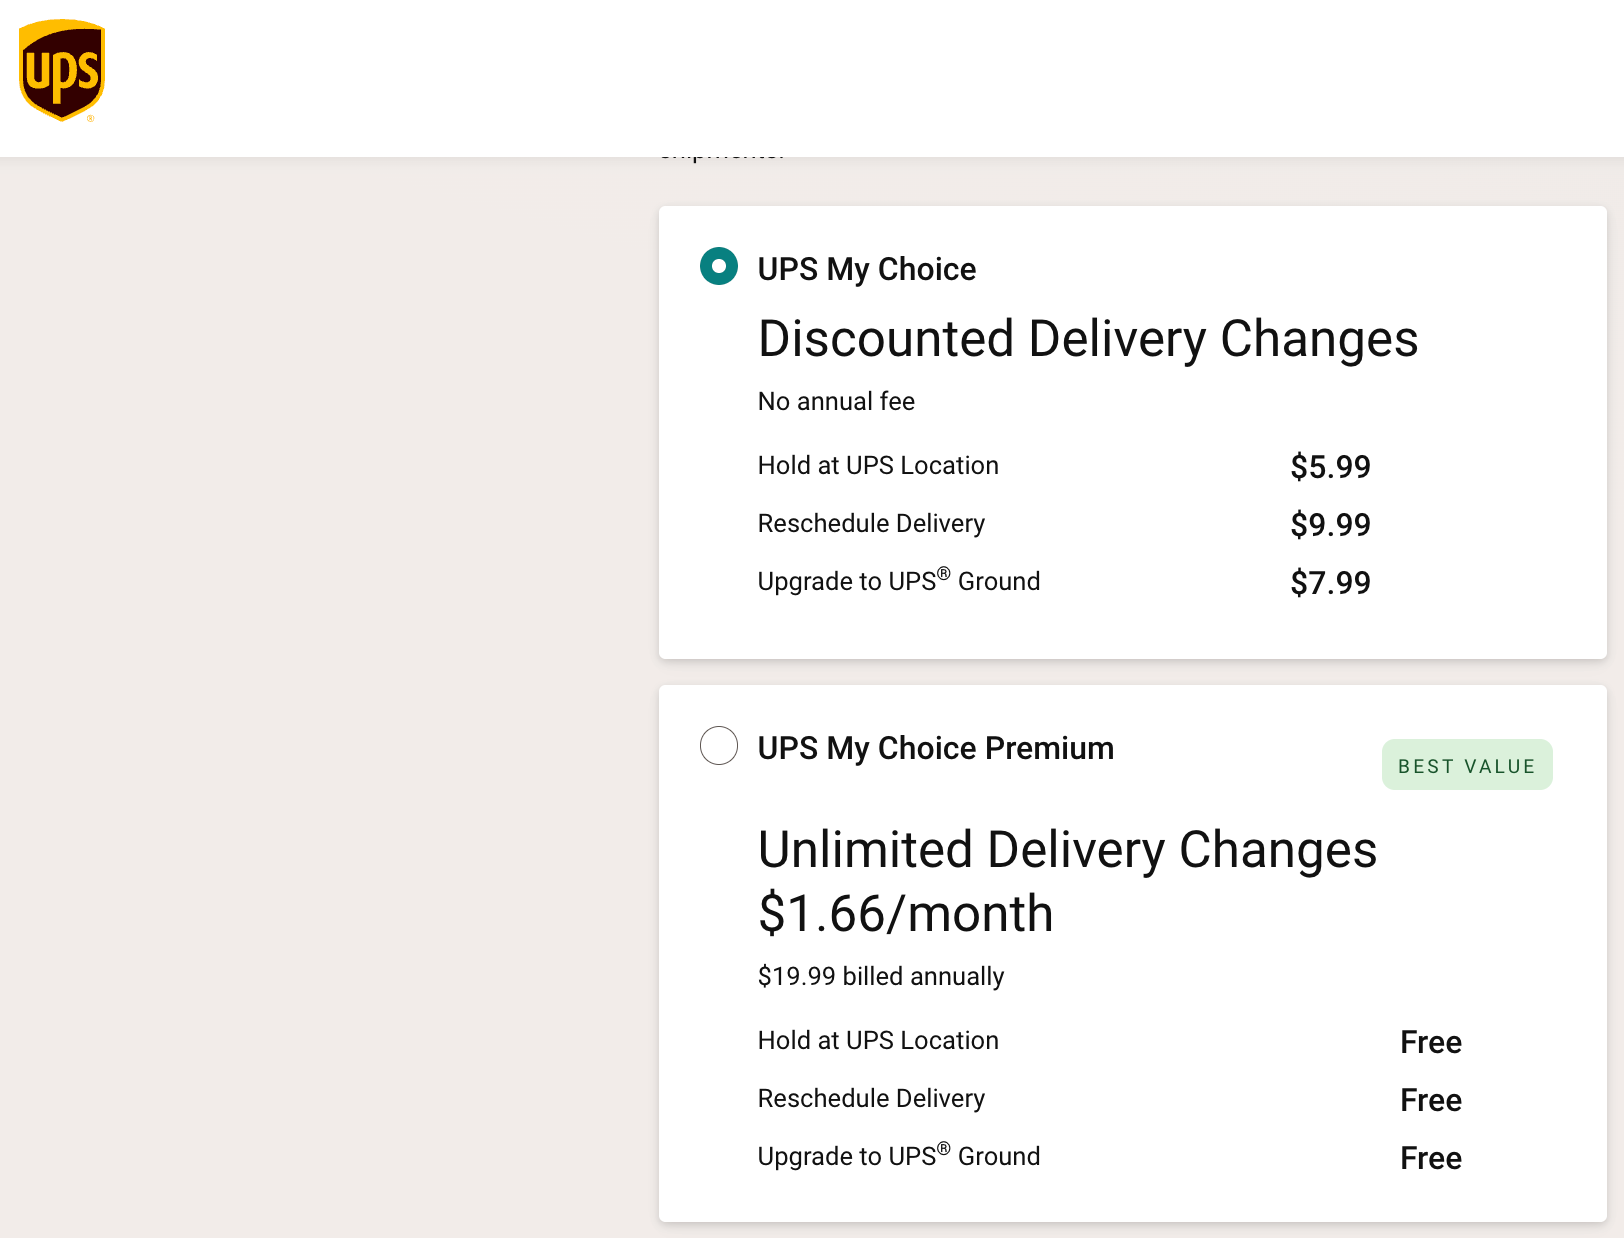Click "Upgrade to UPS Ground" in discounted plan
Screen dimensions: 1624x1238
pyautogui.click(x=898, y=581)
